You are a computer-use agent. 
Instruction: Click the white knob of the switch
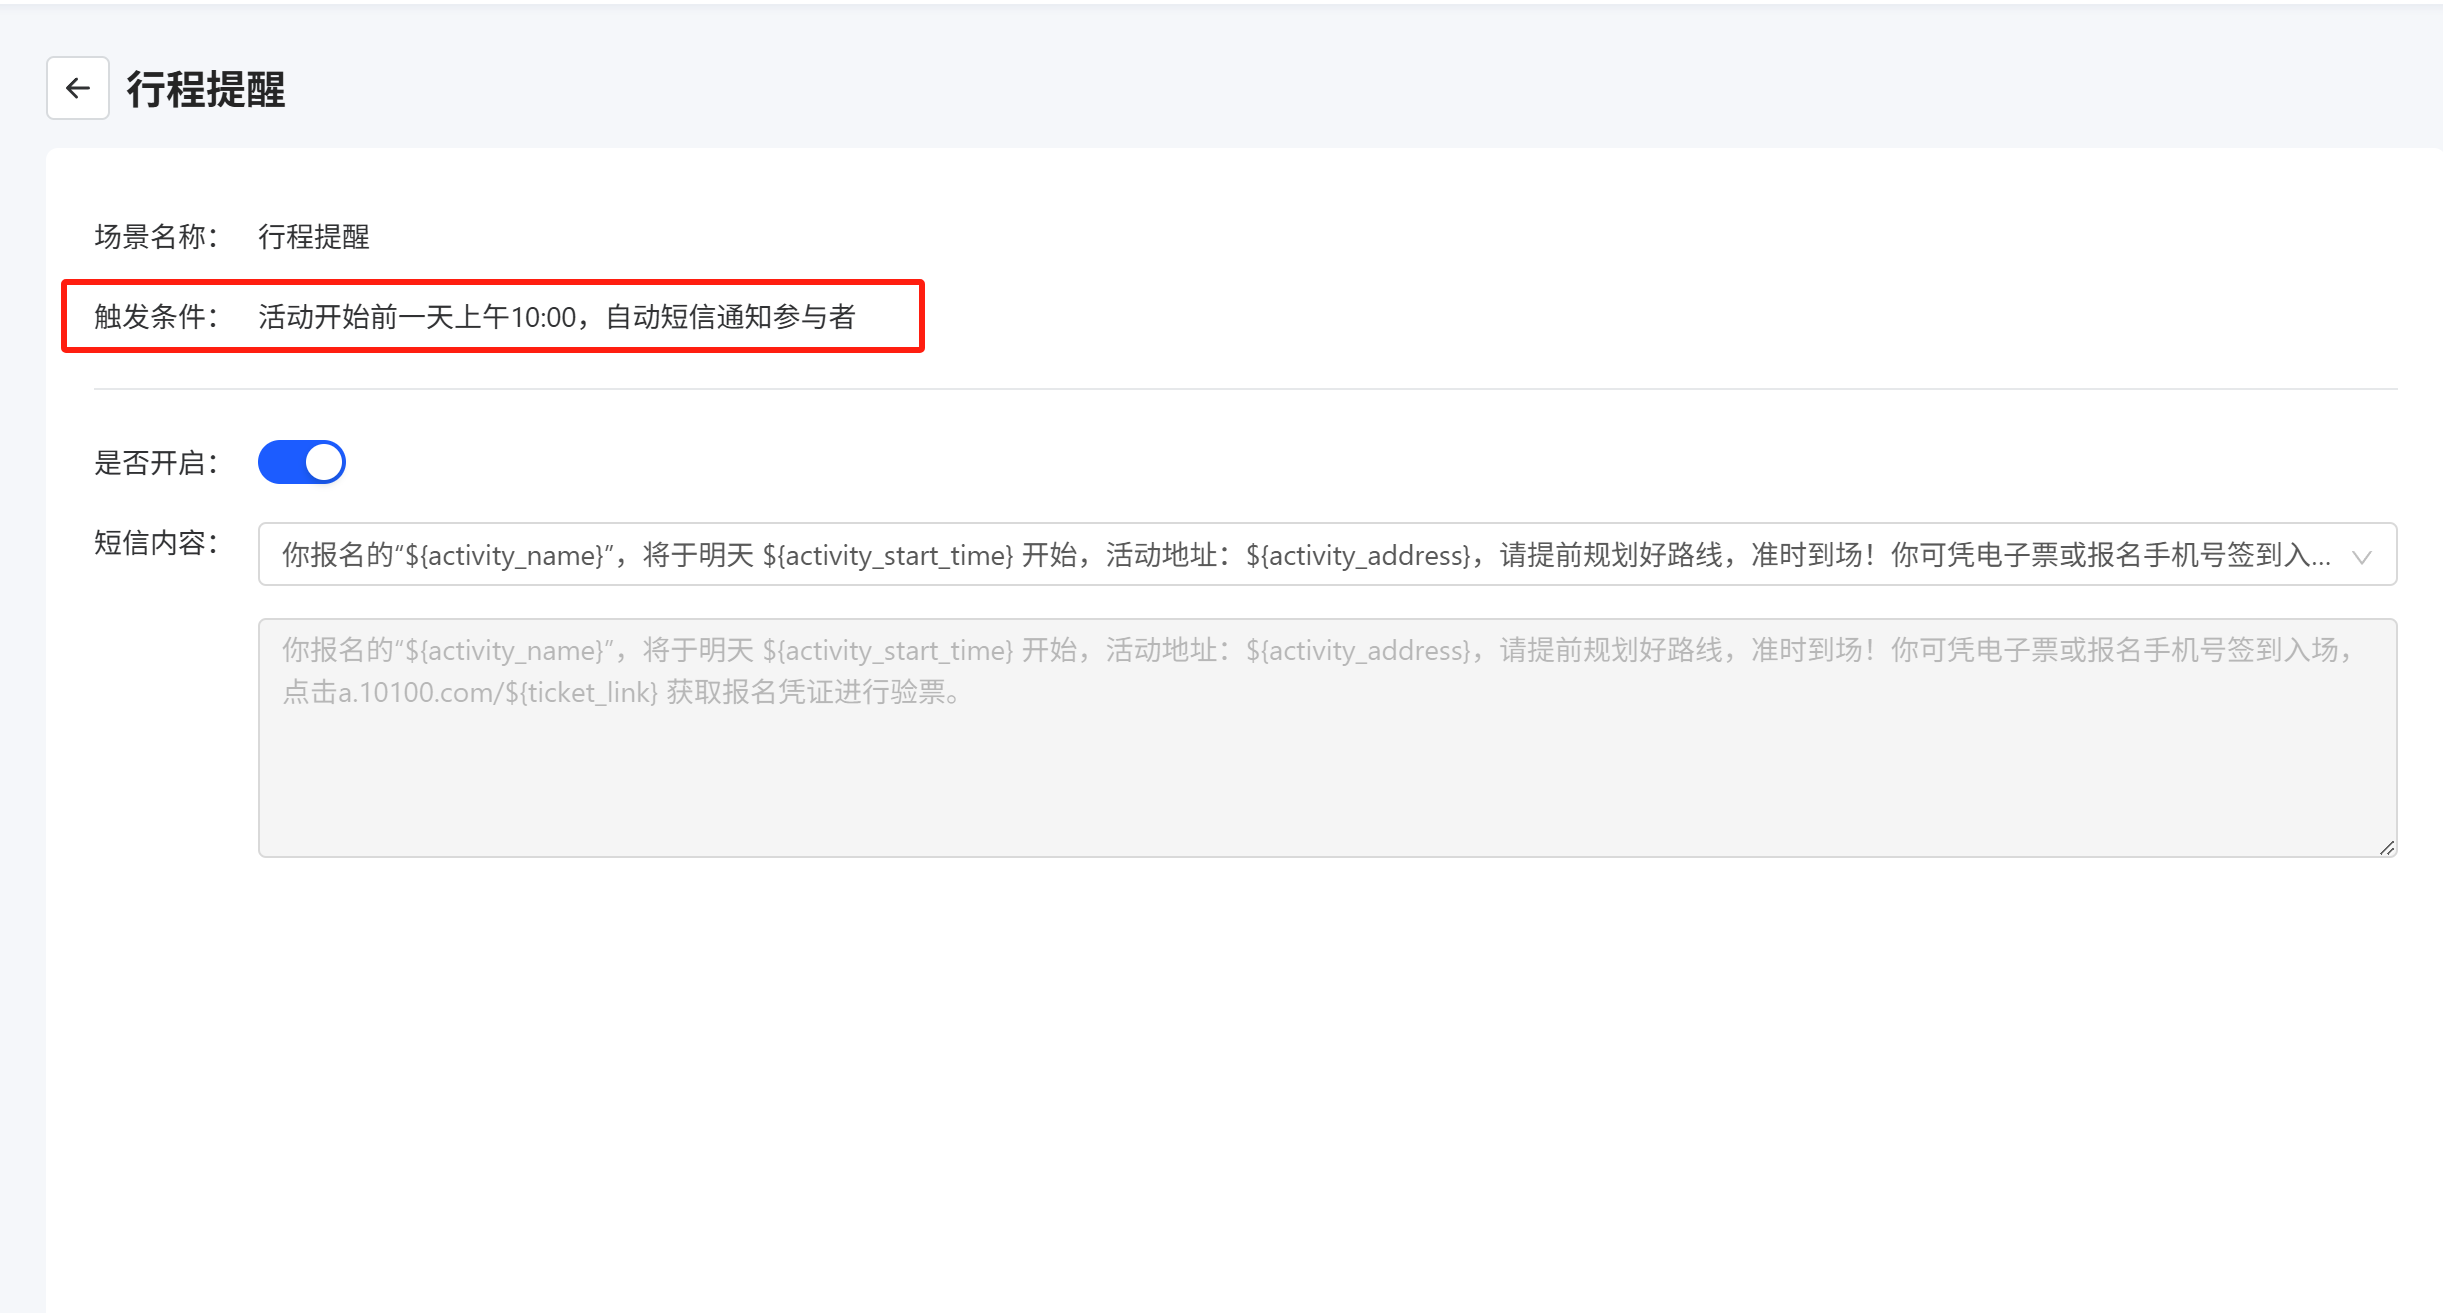click(323, 462)
